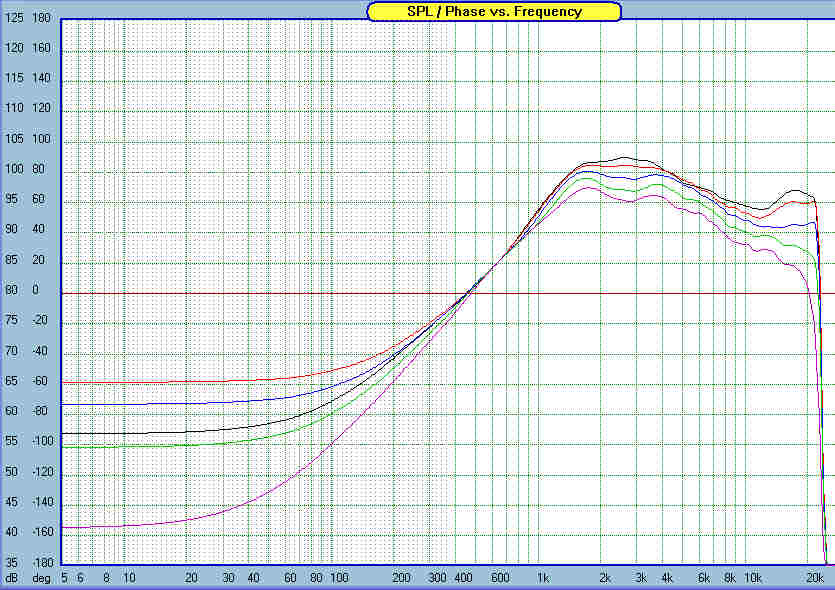835x590 pixels.
Task: Click the 20k frequency tick label
Action: pyautogui.click(x=815, y=578)
